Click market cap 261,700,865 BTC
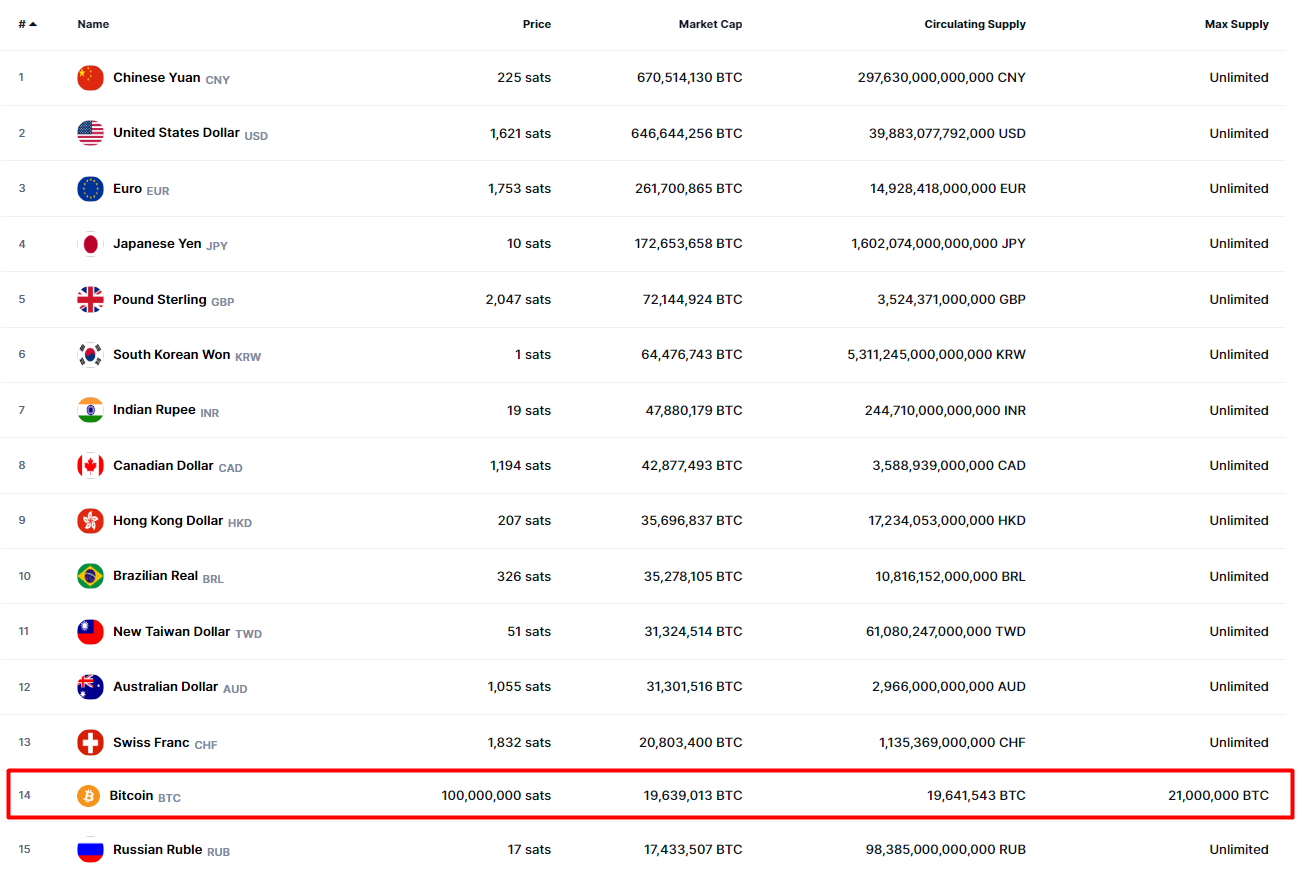Image resolution: width=1316 pixels, height=871 pixels. tap(689, 188)
